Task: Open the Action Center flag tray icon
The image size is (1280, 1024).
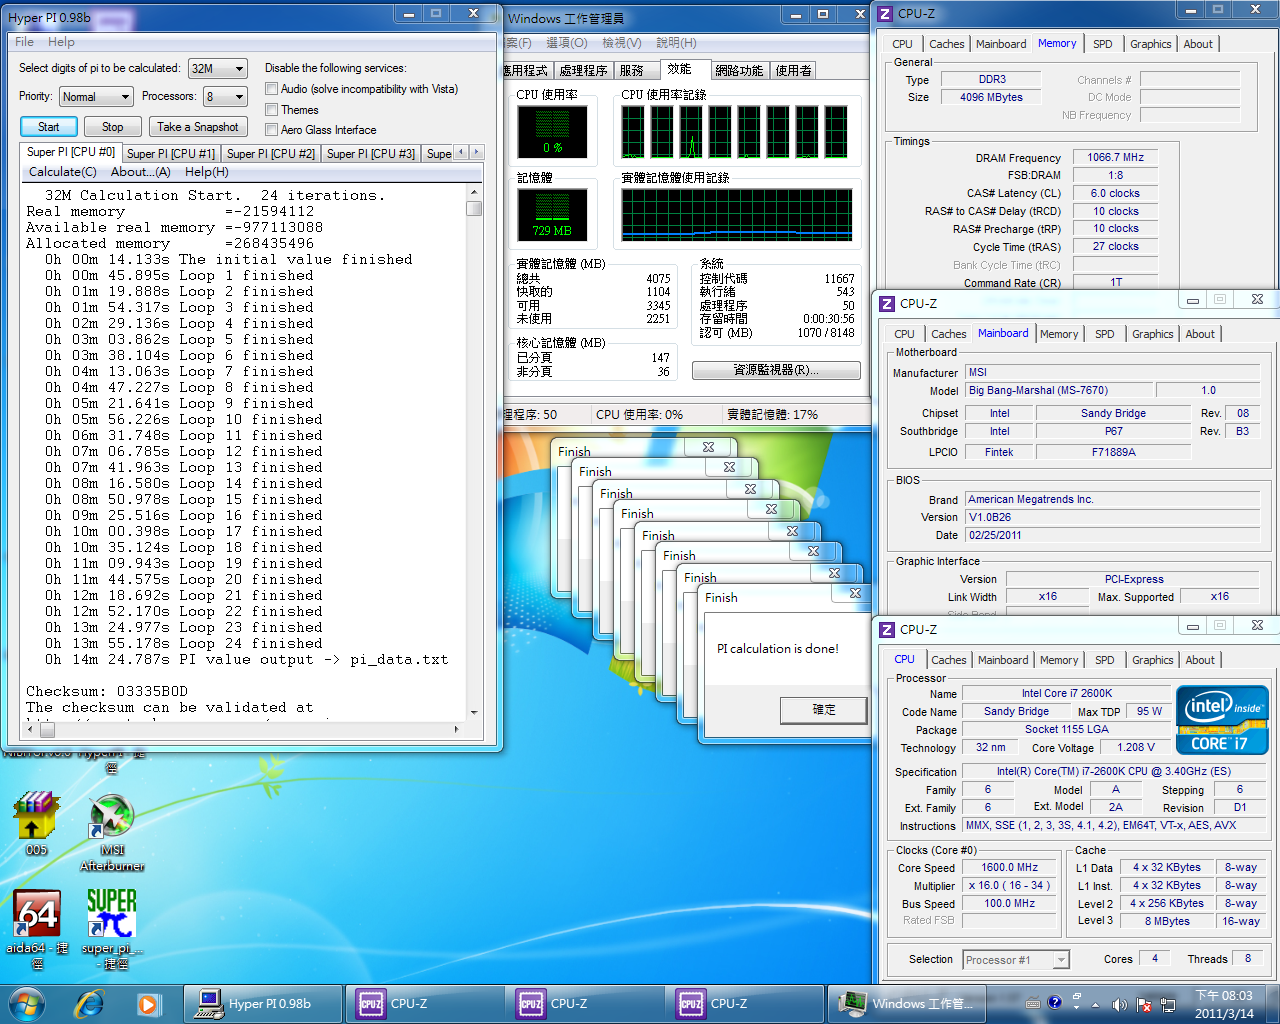Action: [1143, 1004]
